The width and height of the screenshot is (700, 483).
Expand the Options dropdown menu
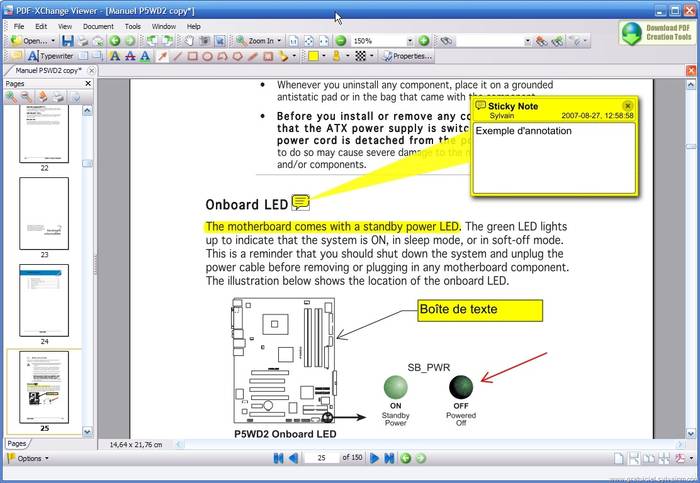[28, 458]
